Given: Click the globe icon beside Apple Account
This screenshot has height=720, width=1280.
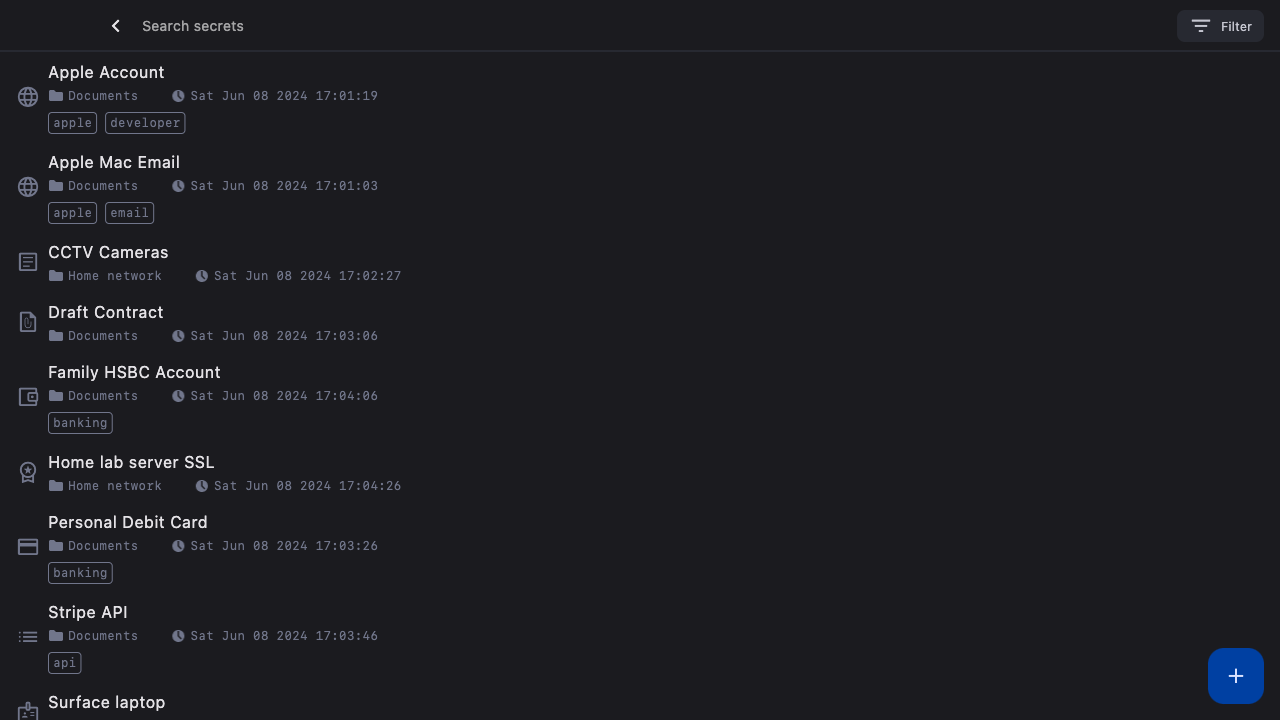Looking at the screenshot, I should [28, 97].
